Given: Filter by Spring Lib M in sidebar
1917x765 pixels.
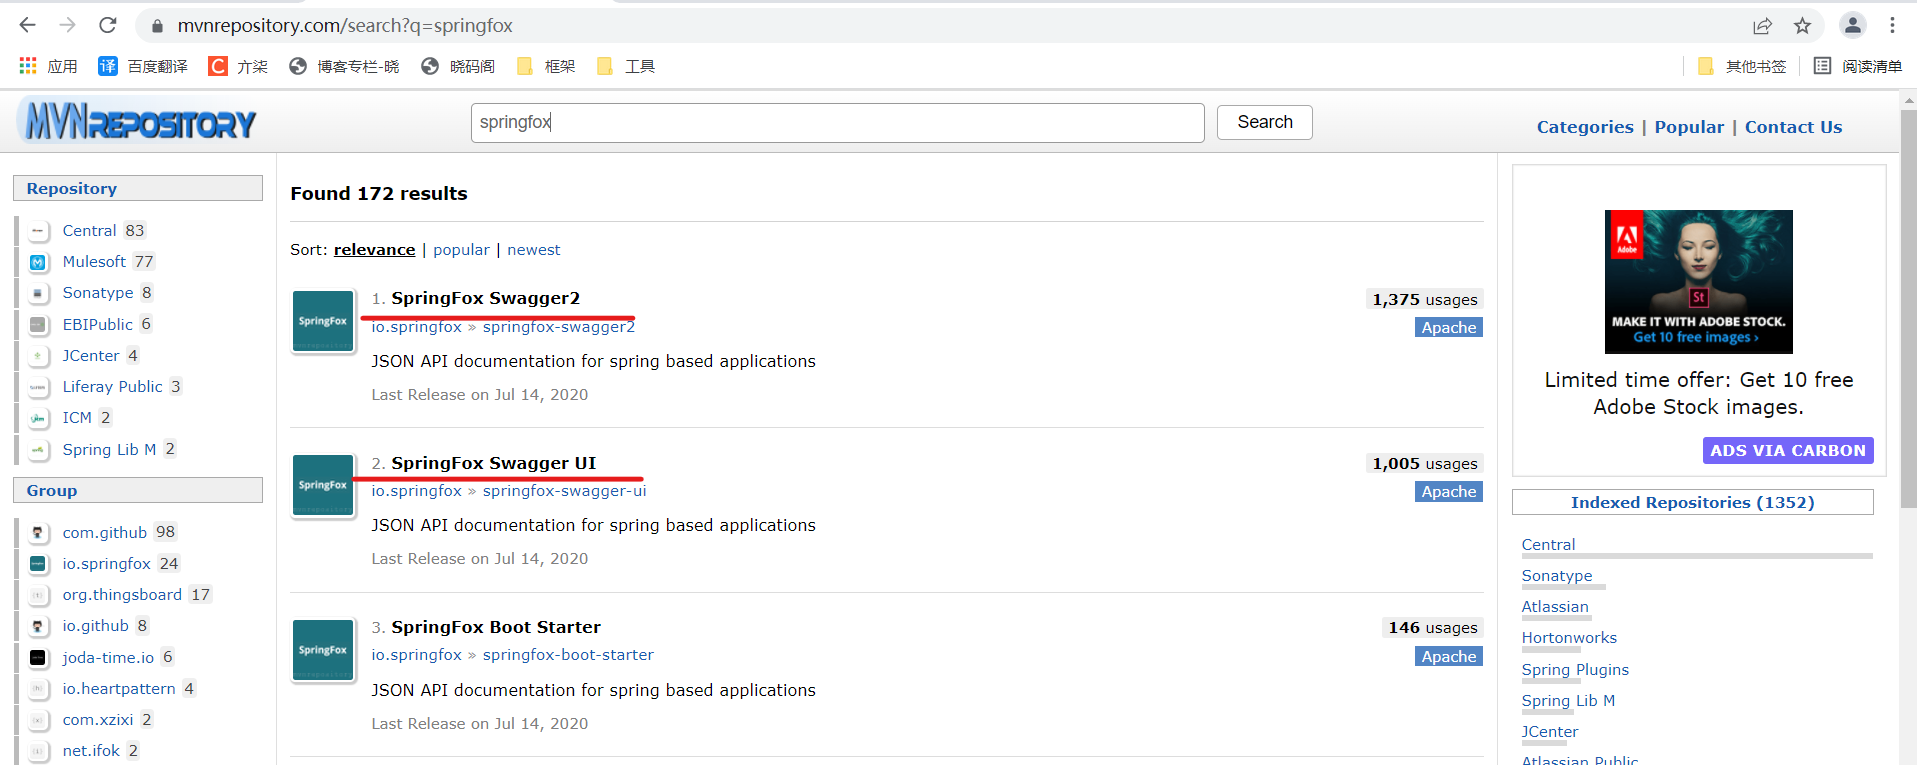Looking at the screenshot, I should (109, 449).
